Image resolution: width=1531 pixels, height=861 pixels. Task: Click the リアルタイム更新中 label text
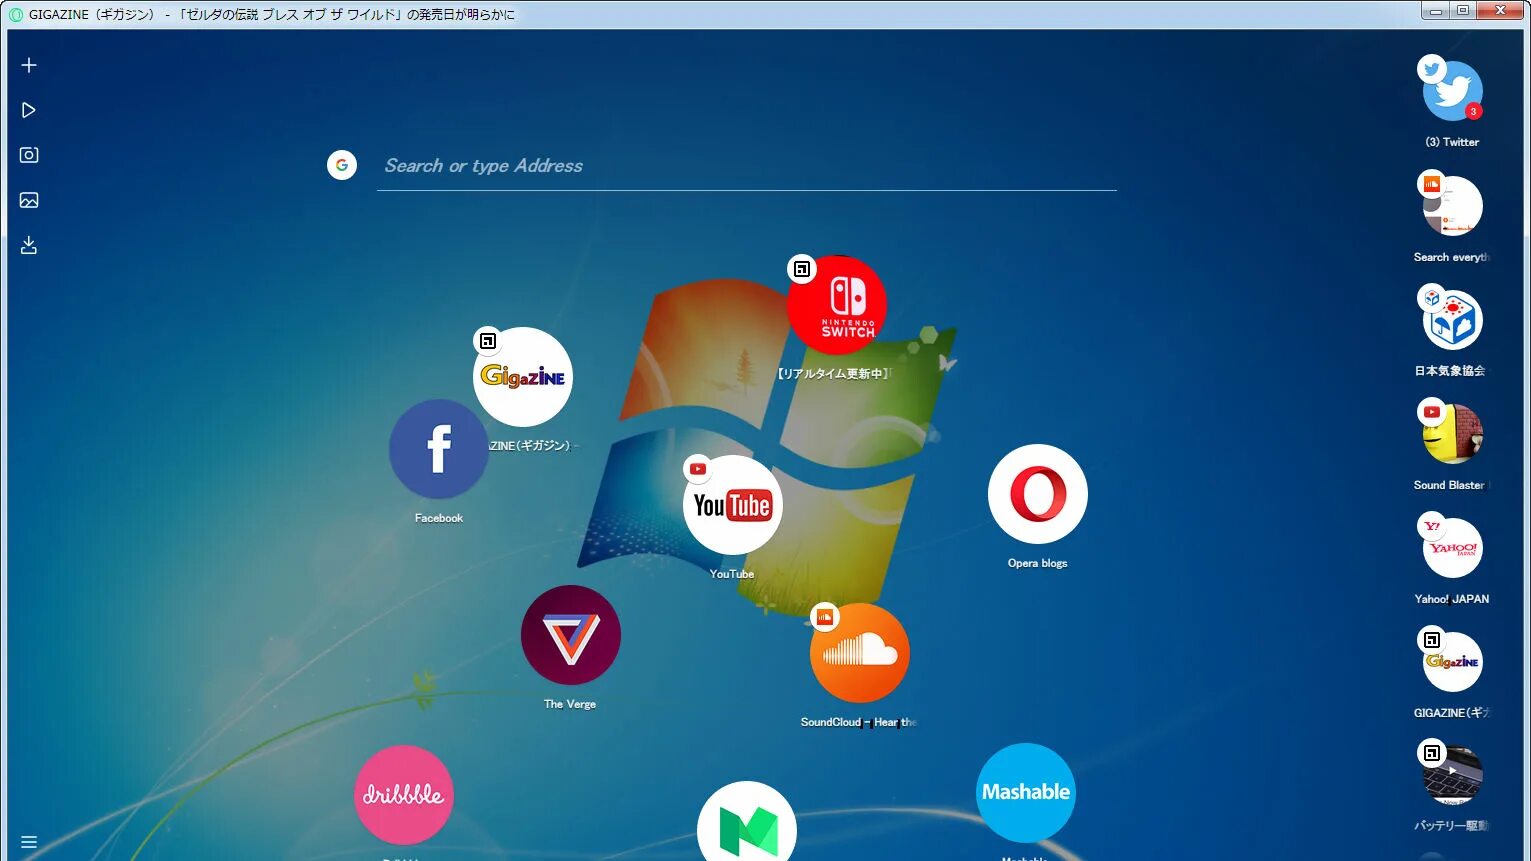[x=833, y=373]
